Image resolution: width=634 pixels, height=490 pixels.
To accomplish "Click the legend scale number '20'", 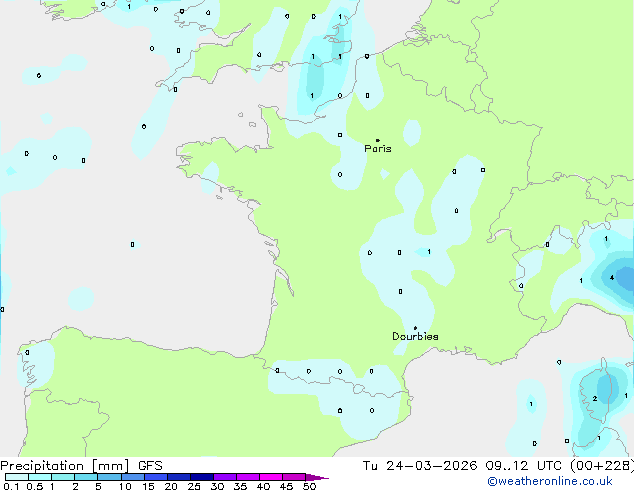I will pos(171,486).
